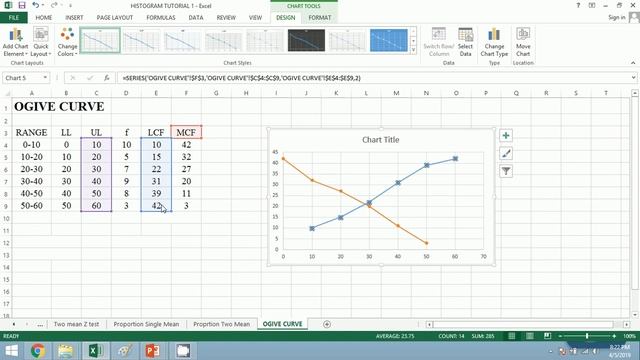This screenshot has height=360, width=640.
Task: Open PowerPoint from the taskbar
Action: 152,351
